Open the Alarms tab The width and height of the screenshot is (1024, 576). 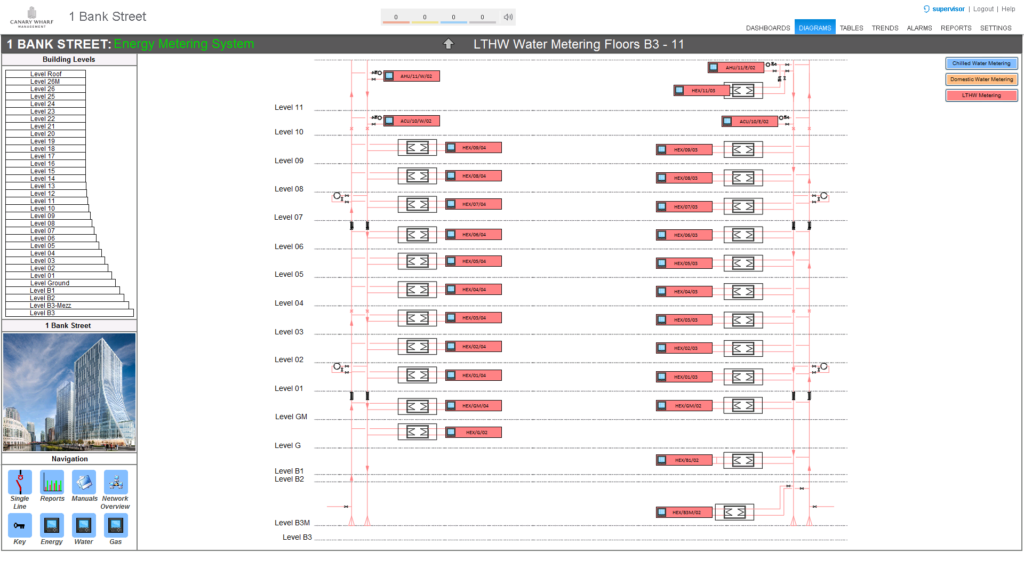coord(919,28)
